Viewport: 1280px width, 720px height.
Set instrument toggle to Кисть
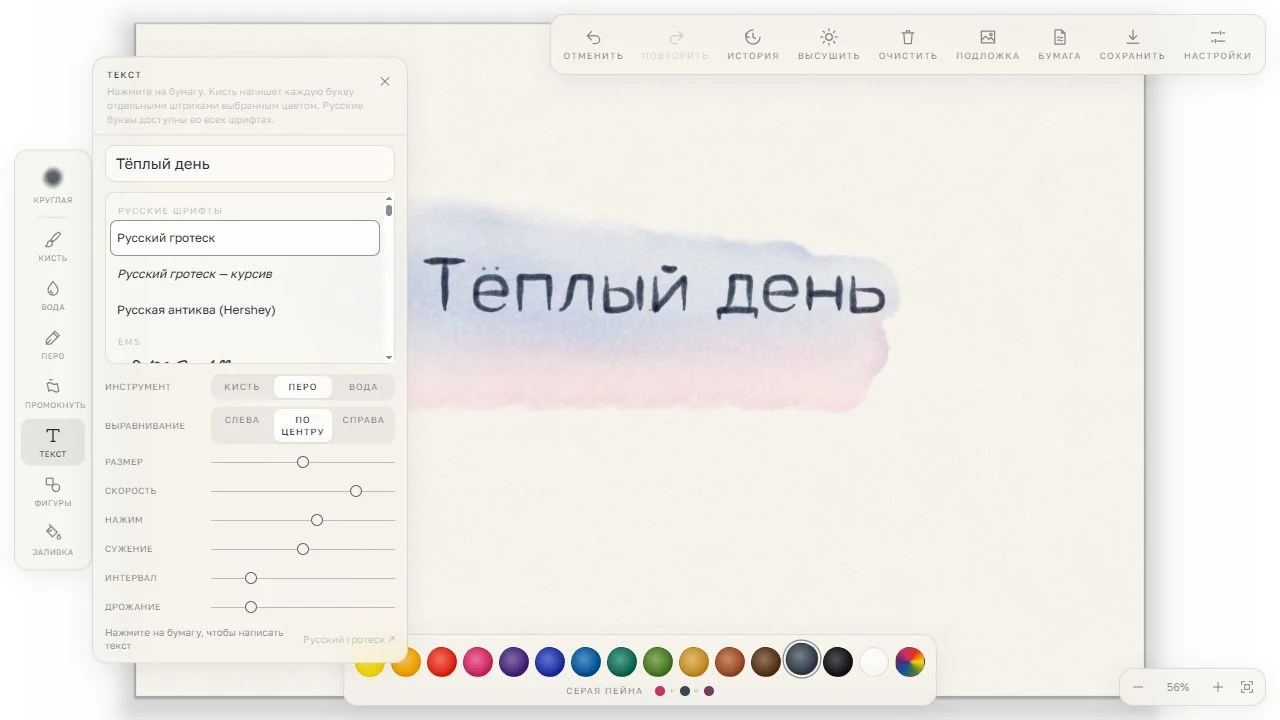click(x=242, y=387)
